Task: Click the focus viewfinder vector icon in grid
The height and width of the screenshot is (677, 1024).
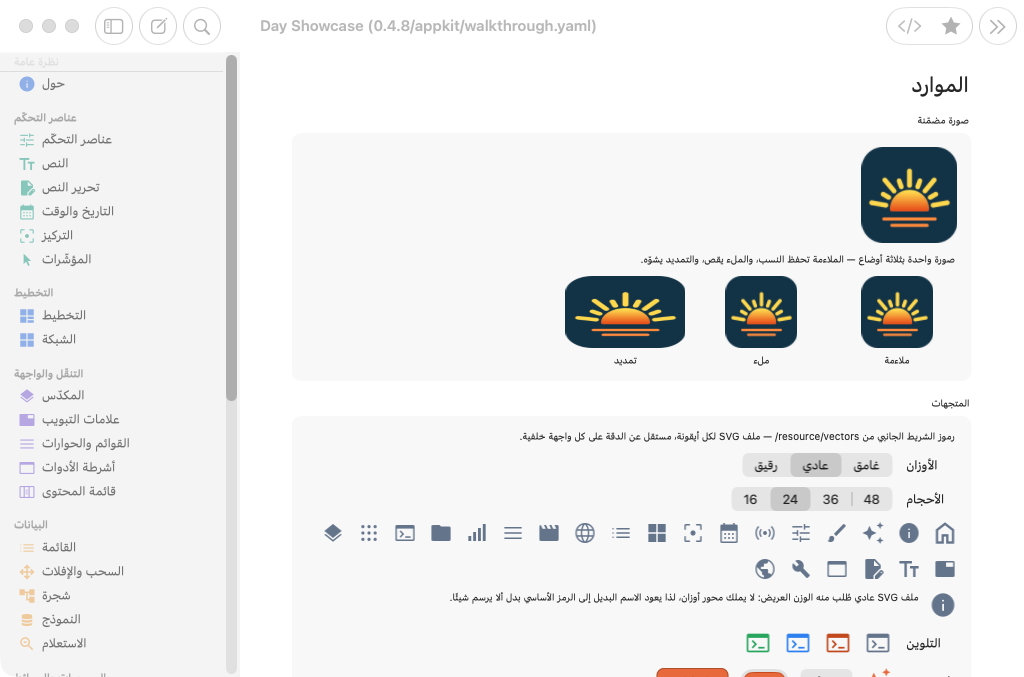Action: click(693, 533)
